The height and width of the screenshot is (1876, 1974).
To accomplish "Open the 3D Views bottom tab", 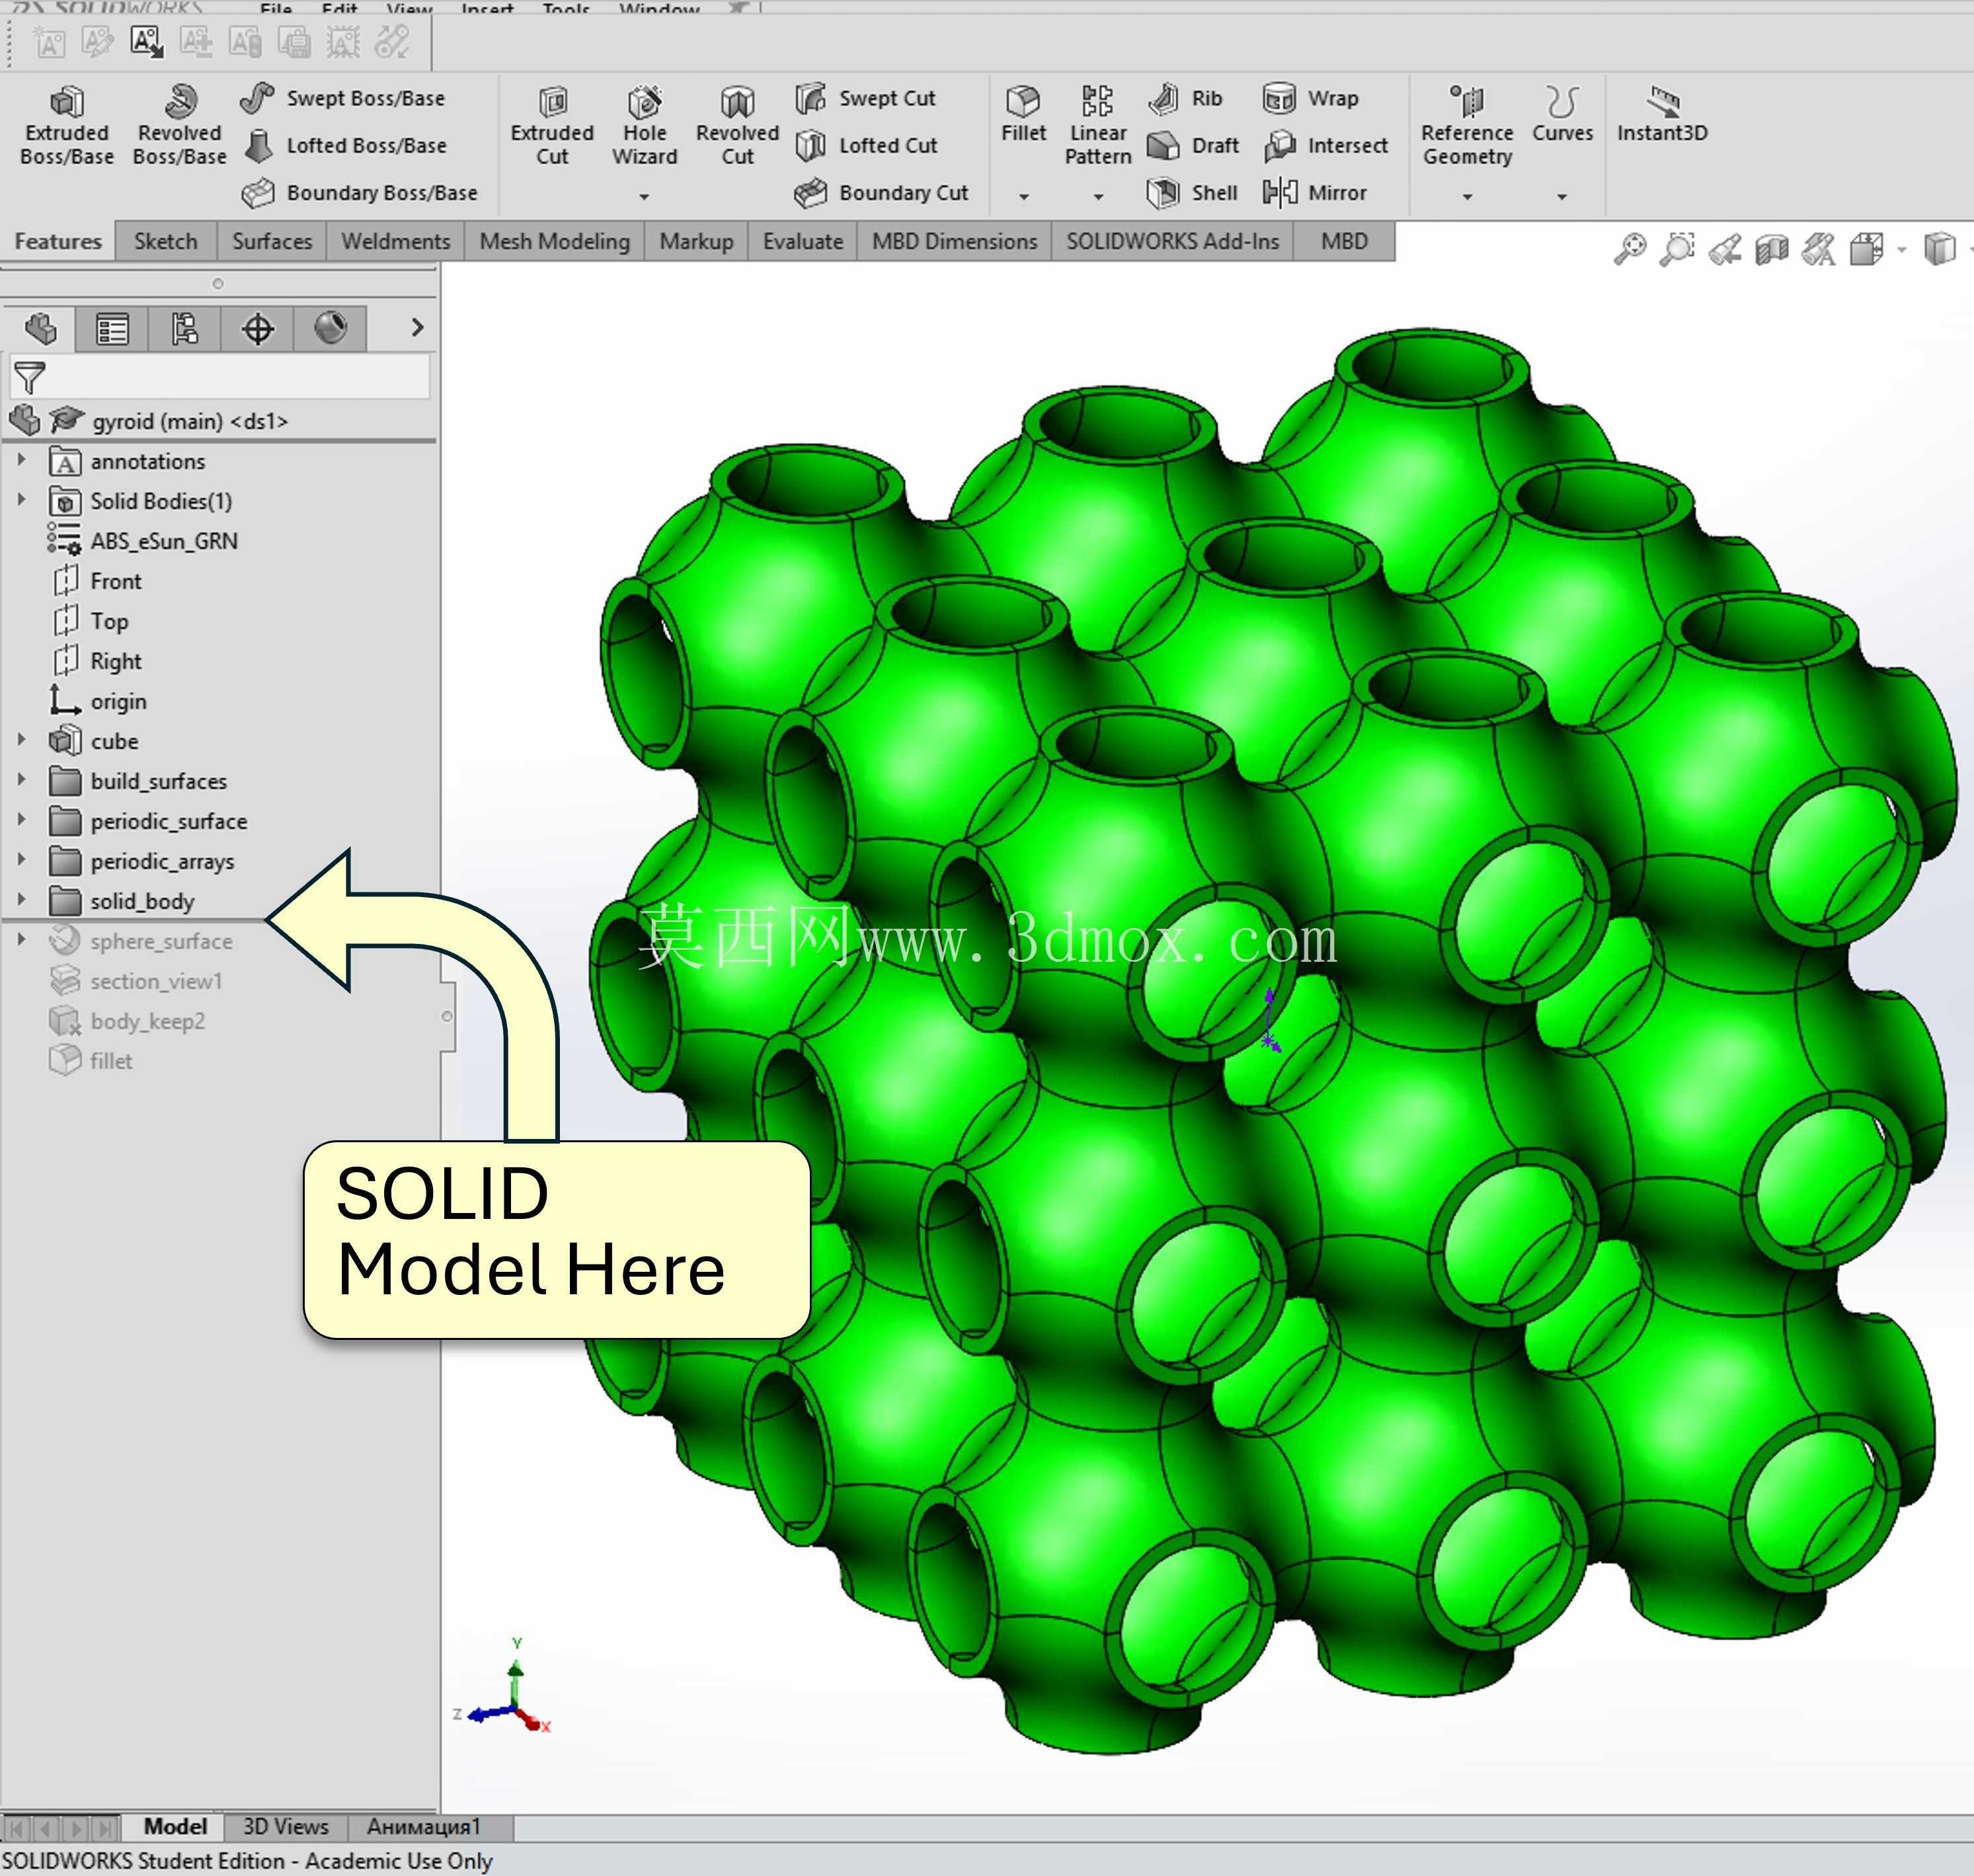I will (286, 1827).
